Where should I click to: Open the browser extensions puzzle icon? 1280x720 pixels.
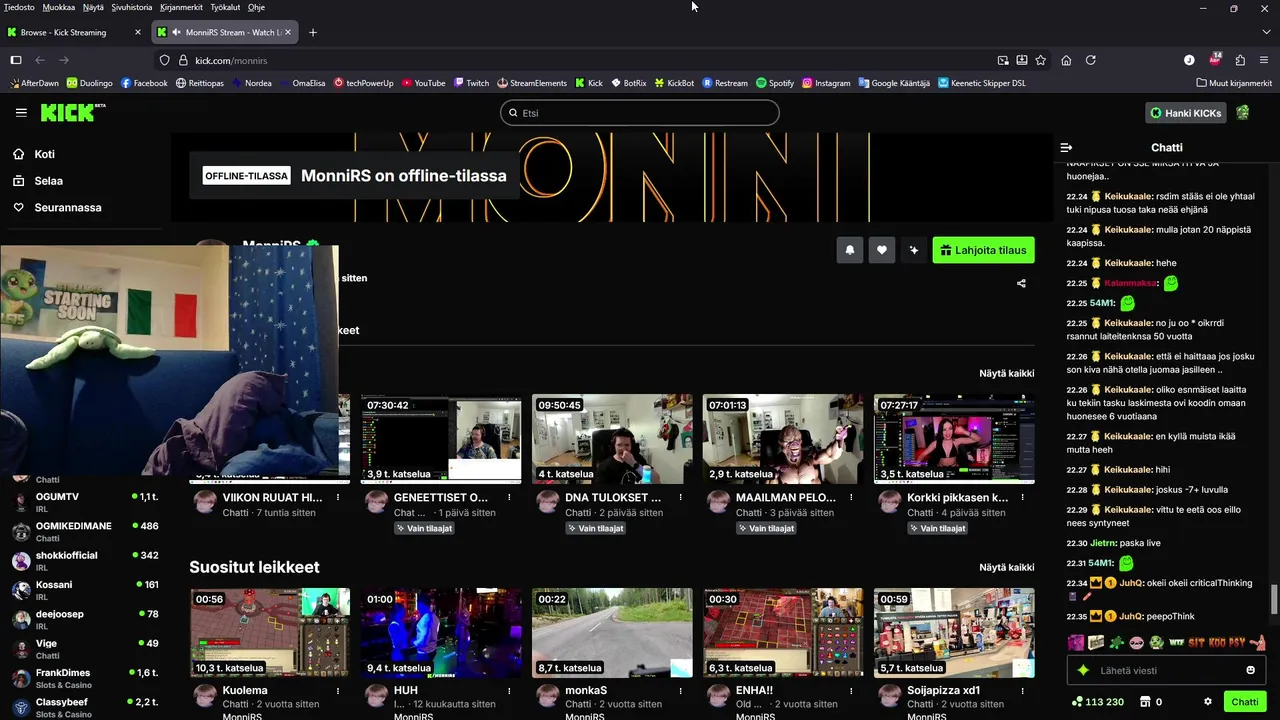click(1240, 60)
